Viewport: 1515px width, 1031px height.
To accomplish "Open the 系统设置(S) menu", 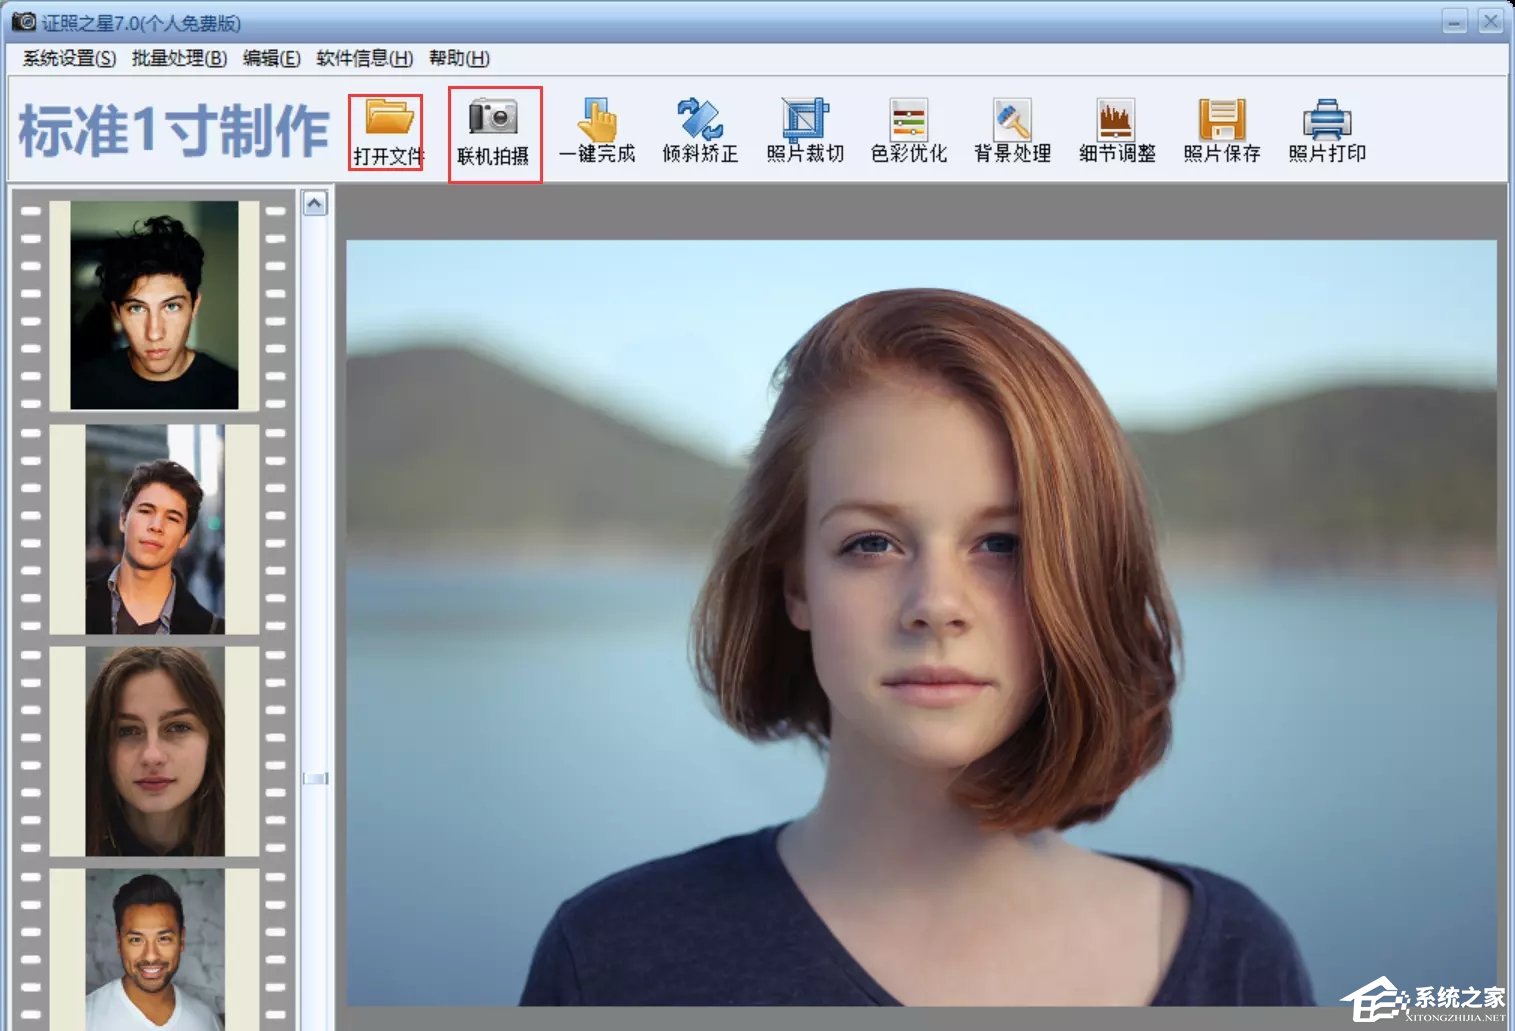I will 69,58.
